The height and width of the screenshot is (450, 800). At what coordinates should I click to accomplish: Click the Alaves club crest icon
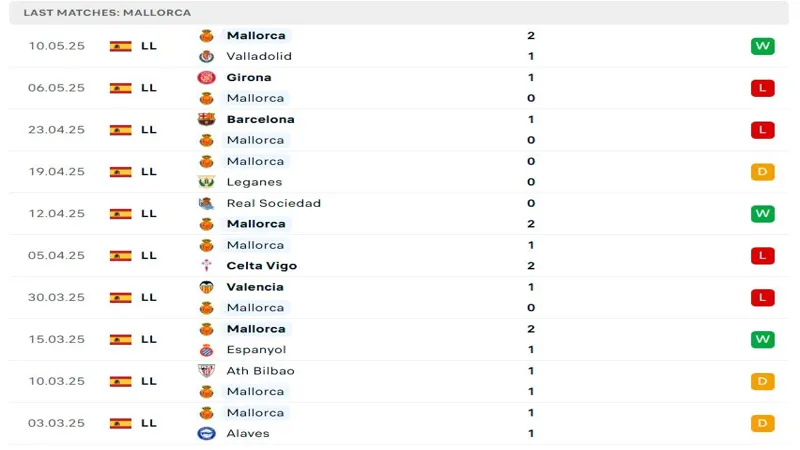[x=207, y=434]
